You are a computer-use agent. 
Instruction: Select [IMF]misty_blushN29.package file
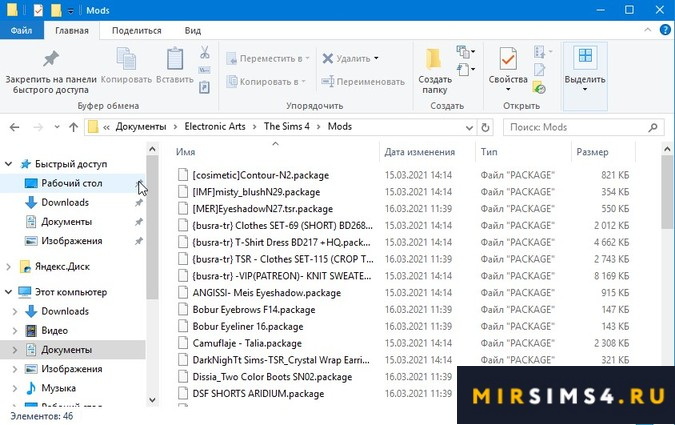coord(256,192)
